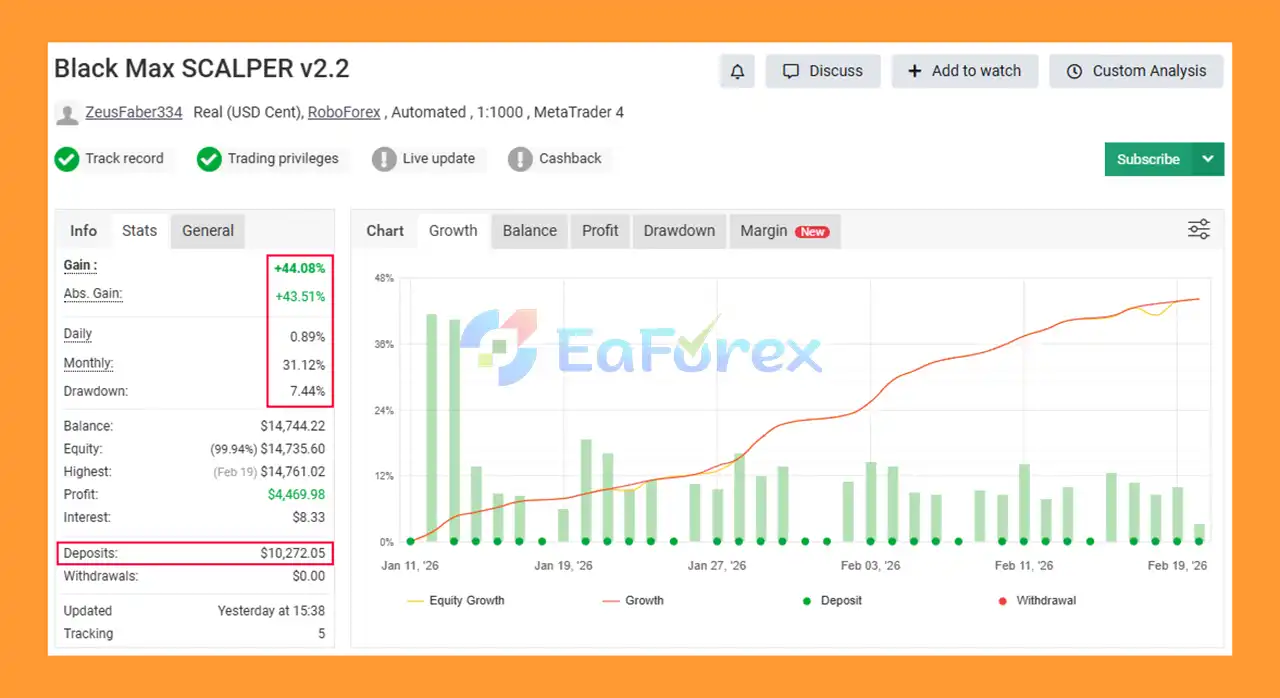Click the Track record green checkmark
This screenshot has height=698, width=1280.
tap(67, 159)
